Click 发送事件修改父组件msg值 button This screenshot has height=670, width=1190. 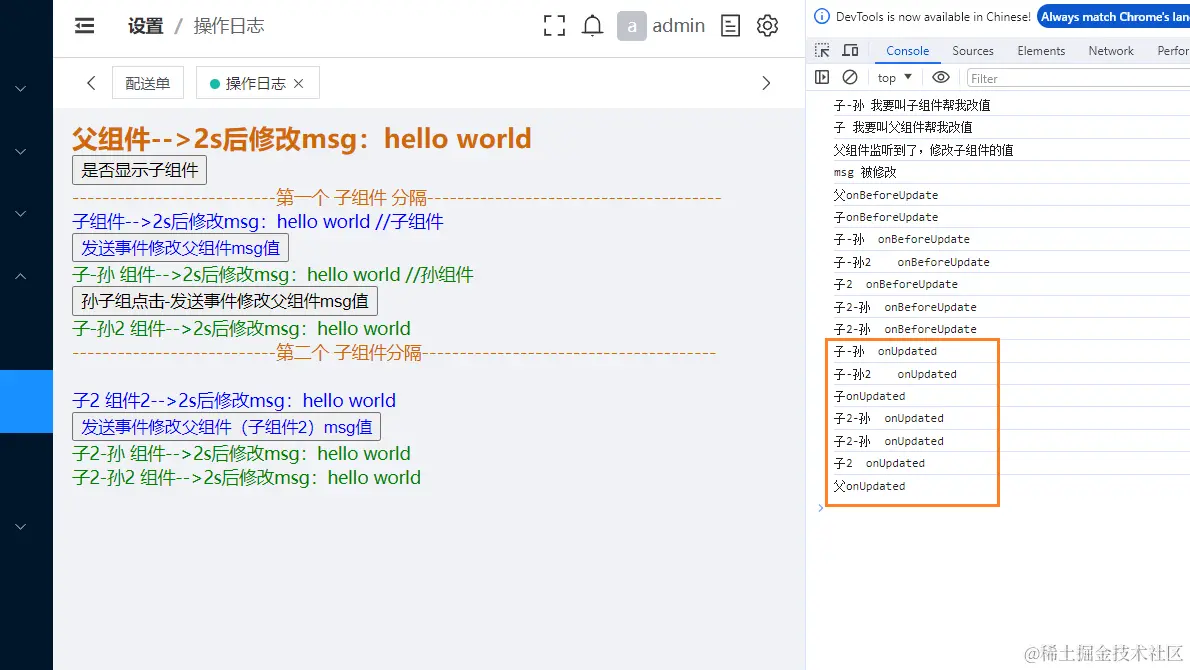click(x=181, y=247)
